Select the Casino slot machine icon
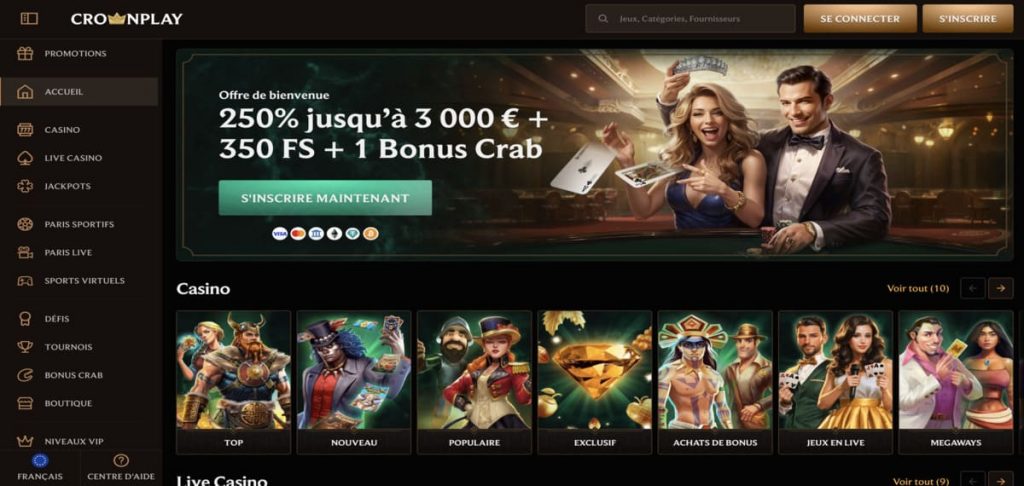This screenshot has height=486, width=1024. (25, 129)
